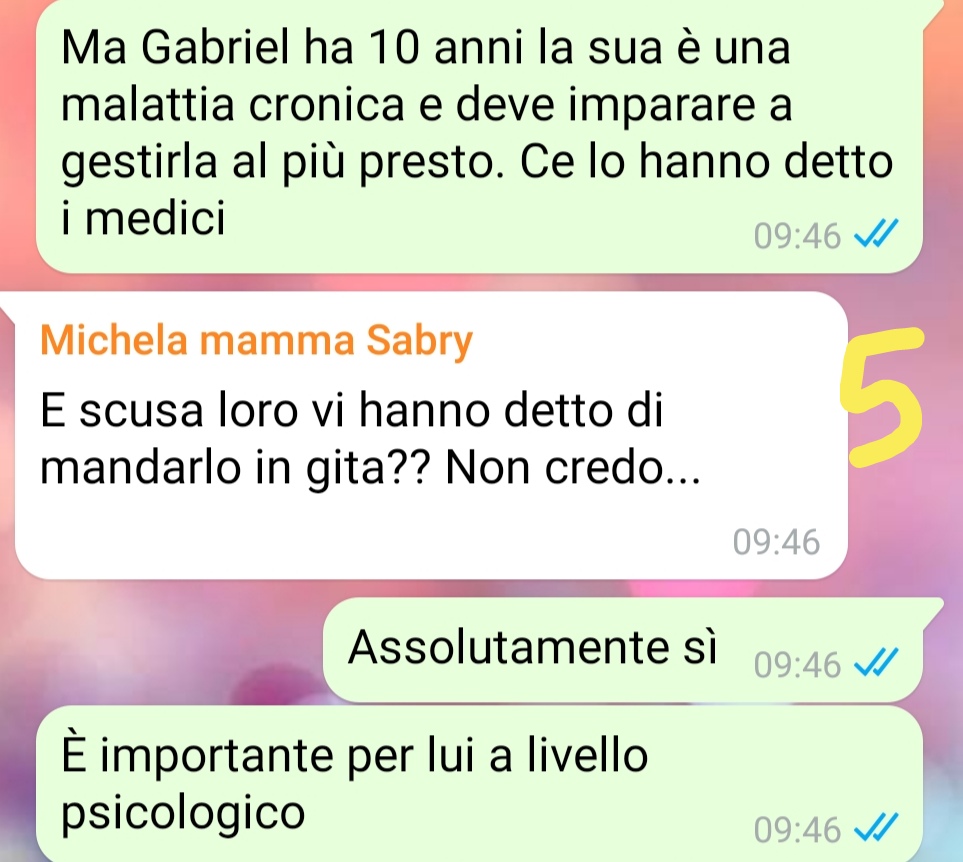Select the 'Assolutamente sì' reply bubble

(x=623, y=650)
